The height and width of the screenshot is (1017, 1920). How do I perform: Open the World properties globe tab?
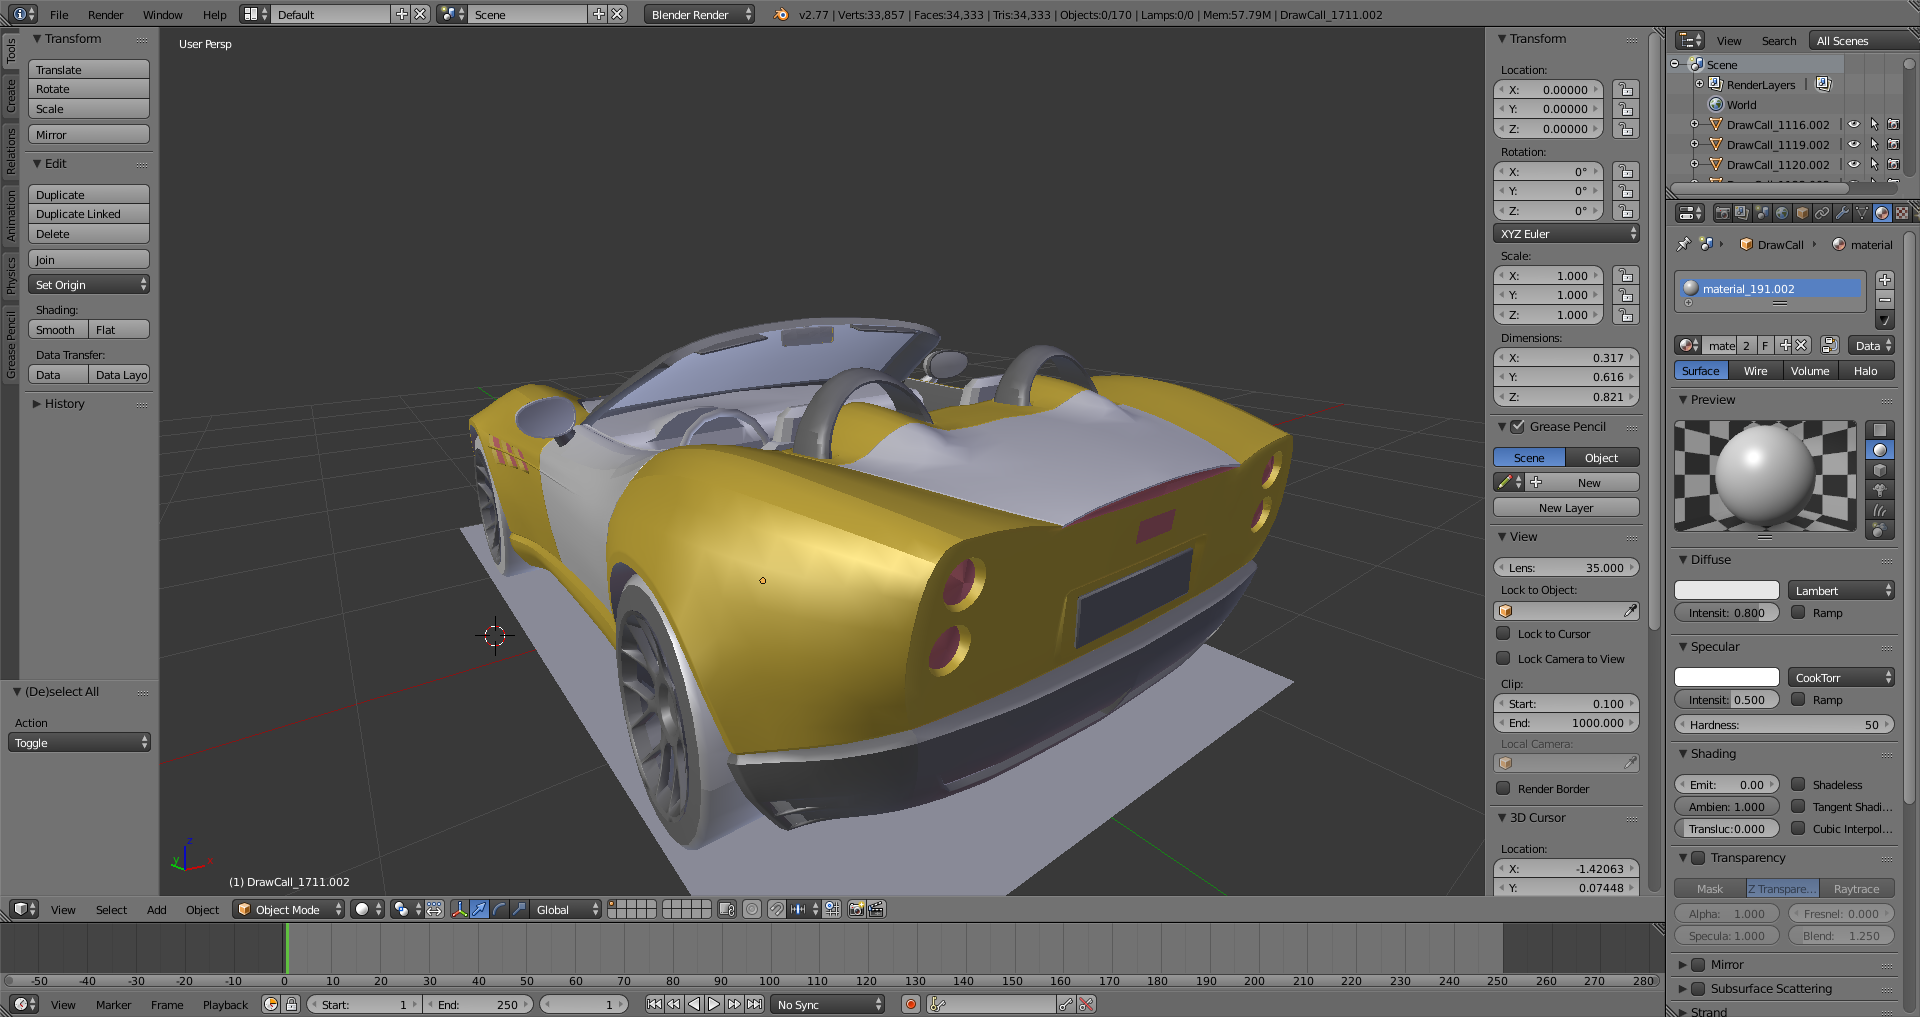[1782, 213]
